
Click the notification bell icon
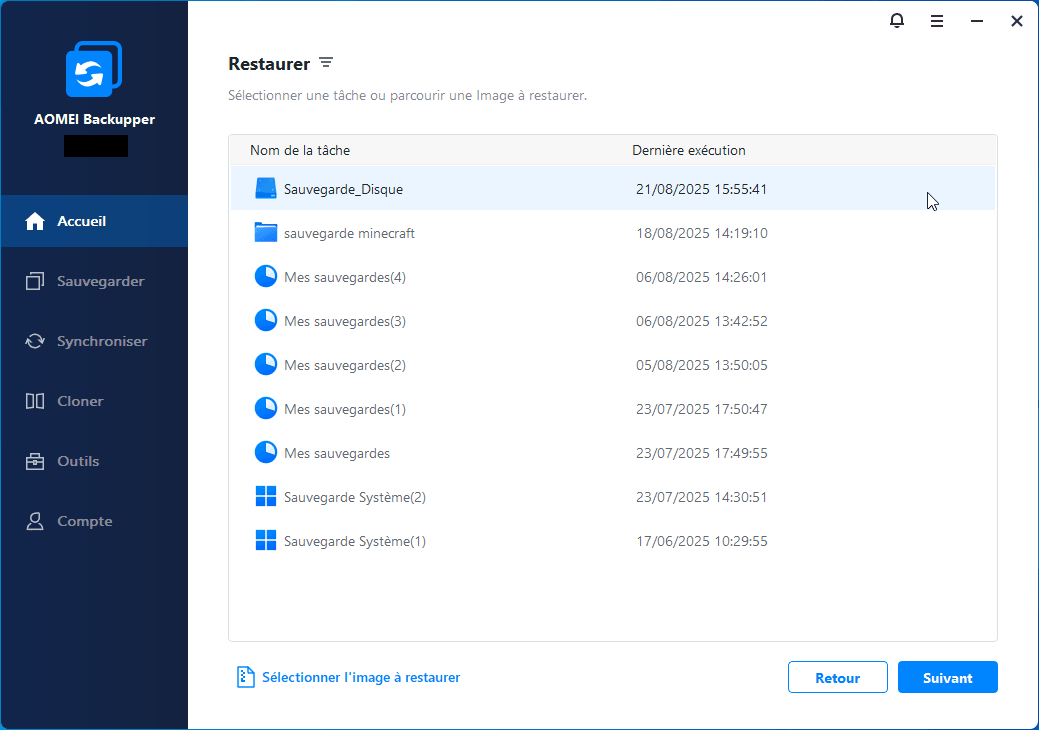[x=896, y=21]
